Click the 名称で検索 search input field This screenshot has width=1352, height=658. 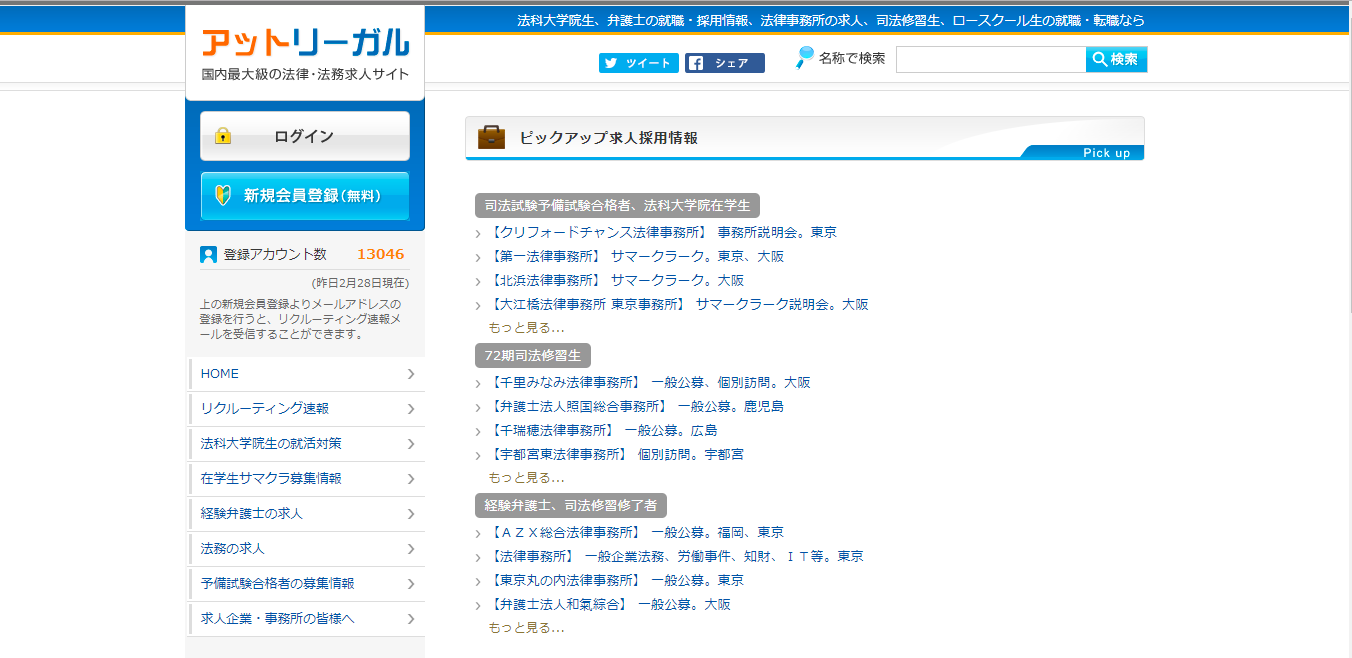(x=990, y=60)
